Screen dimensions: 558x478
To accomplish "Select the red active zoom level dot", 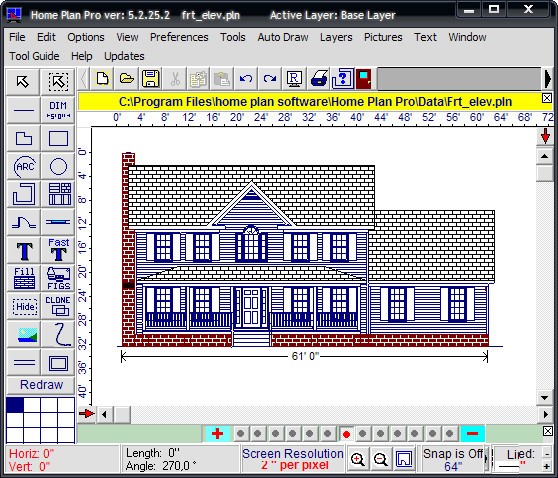I will tap(346, 434).
